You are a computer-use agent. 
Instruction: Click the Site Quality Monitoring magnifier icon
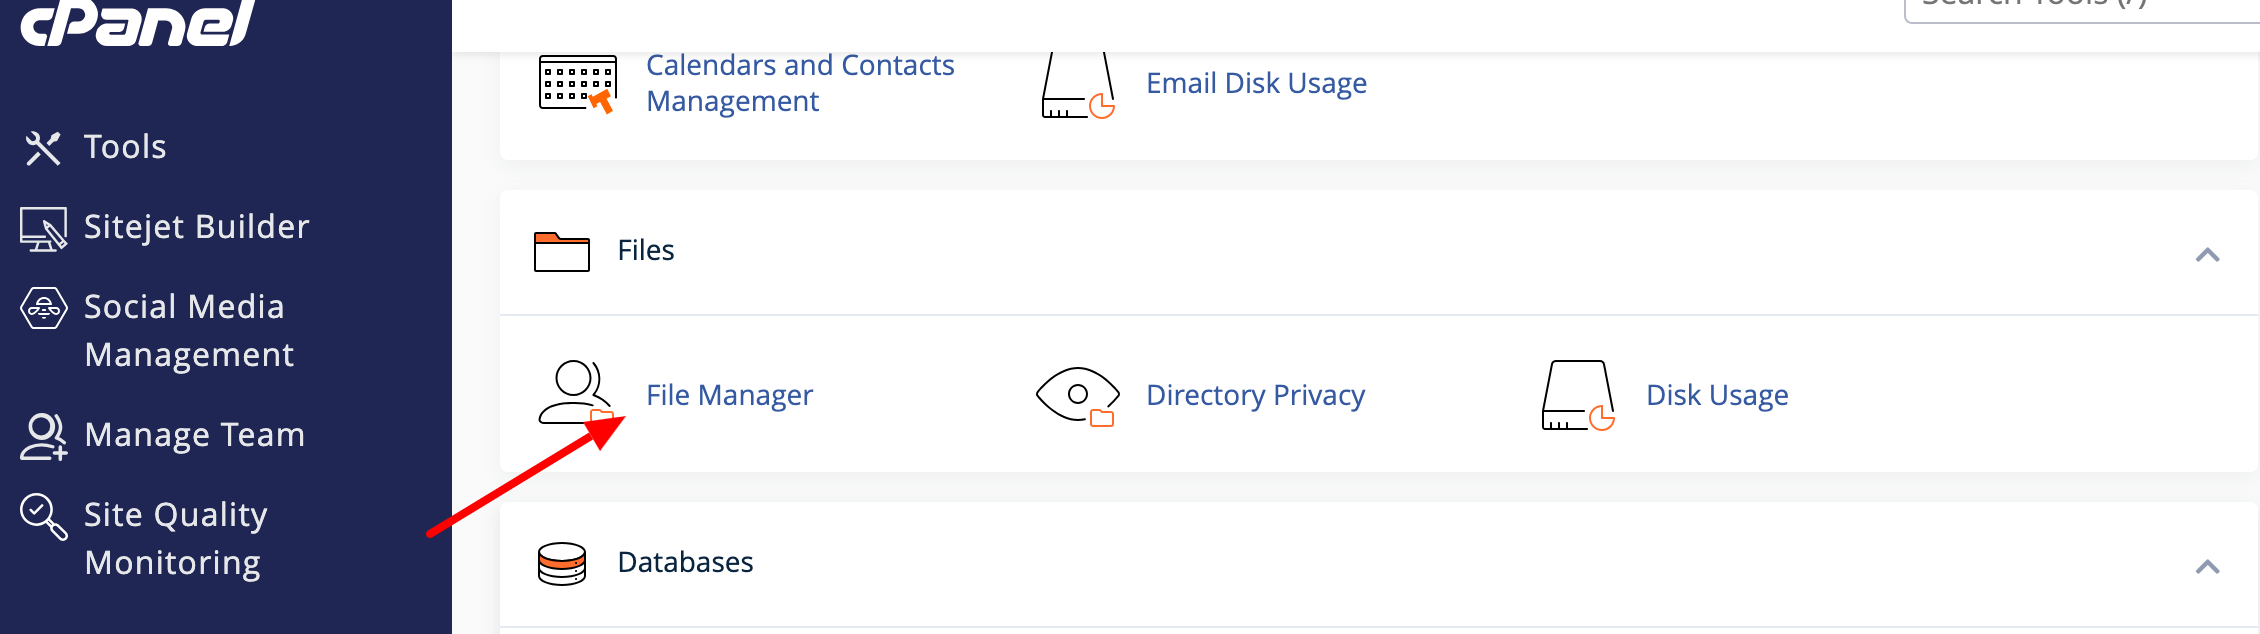(x=44, y=517)
